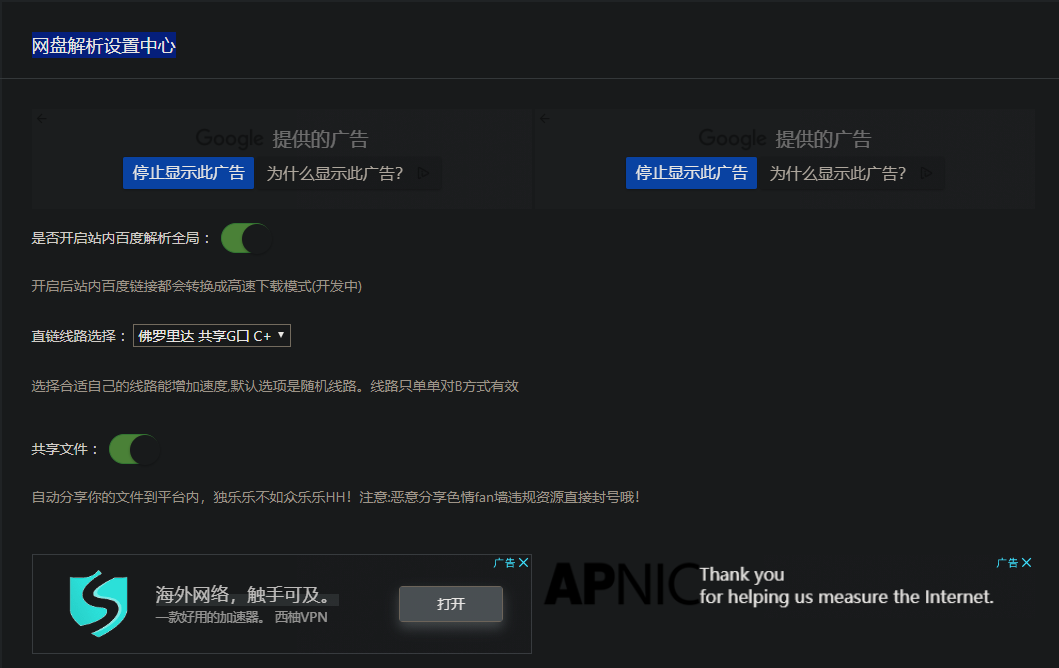1059x668 pixels.
Task: Click left 停止显示此广告 button
Action: click(x=188, y=173)
